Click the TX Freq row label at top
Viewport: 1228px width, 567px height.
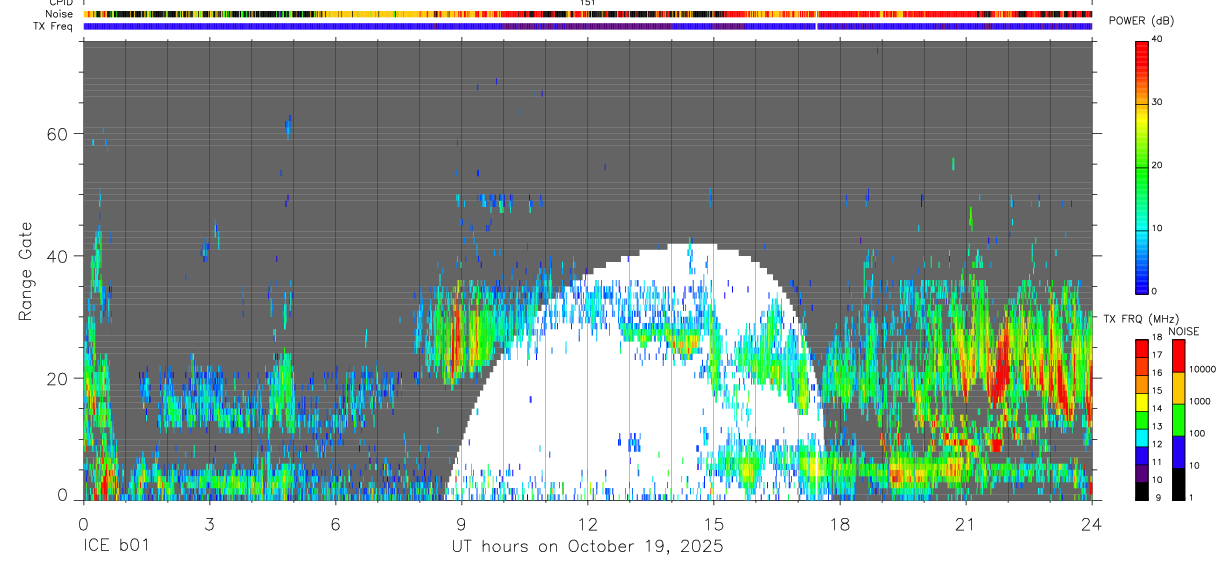(x=54, y=26)
